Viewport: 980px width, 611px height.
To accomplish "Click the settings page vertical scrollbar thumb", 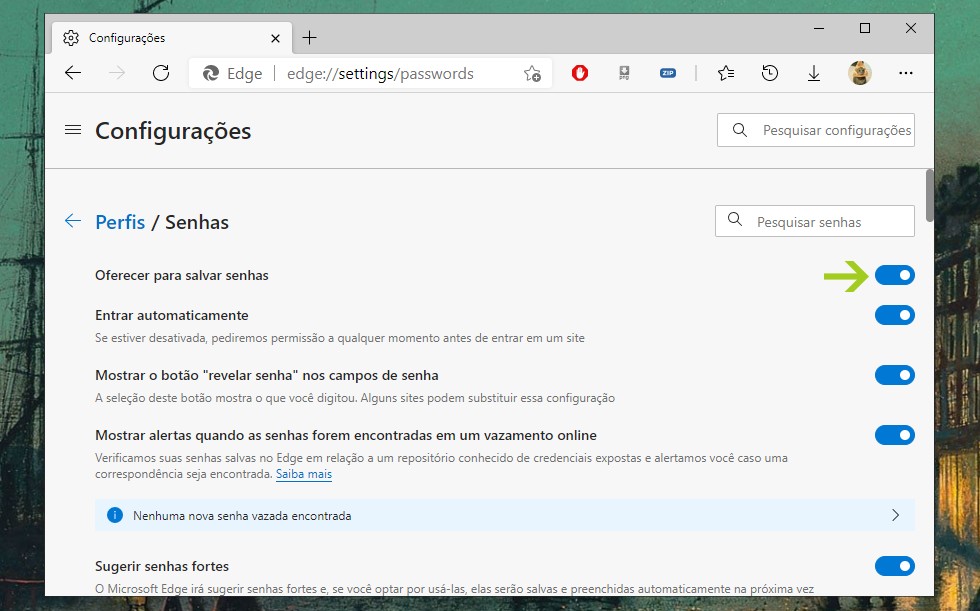I will [929, 196].
